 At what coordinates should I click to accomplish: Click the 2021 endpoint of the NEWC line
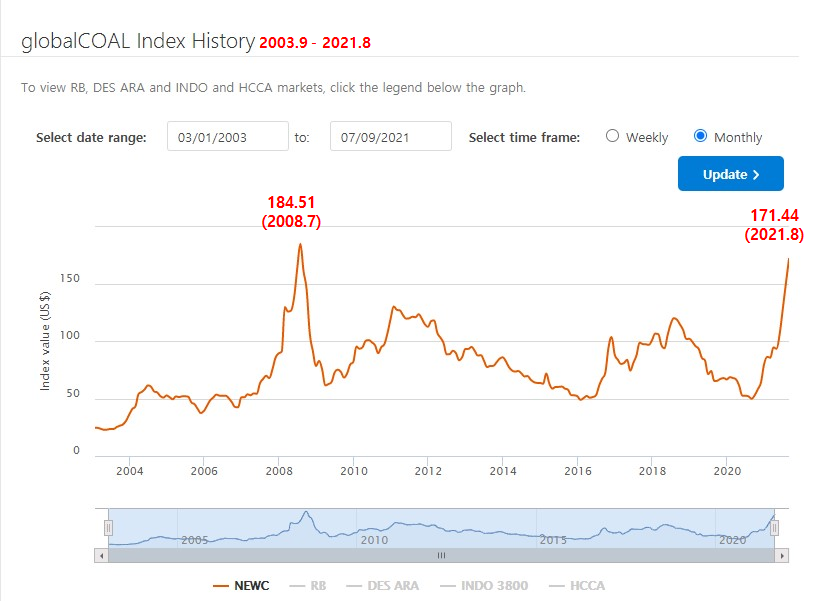[x=788, y=259]
